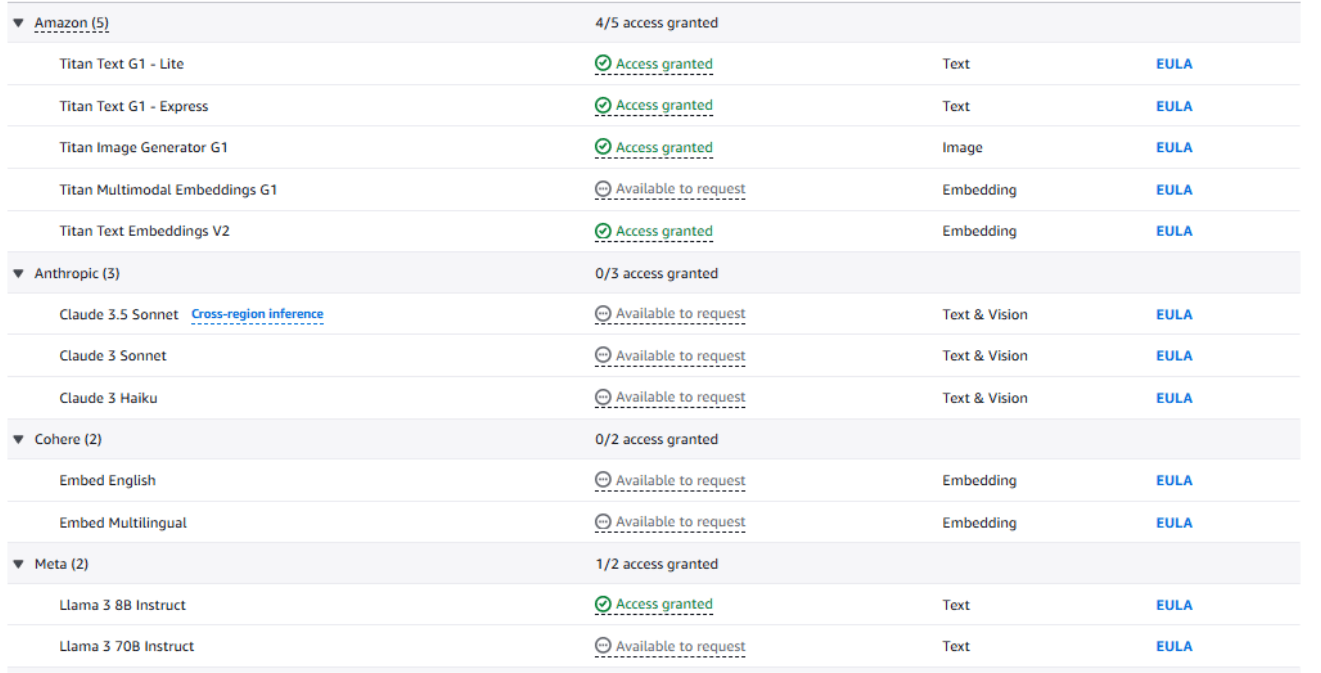Click green checkmark icon for Llama 3 8B Instruct
This screenshot has width=1321, height=673.
point(603,605)
